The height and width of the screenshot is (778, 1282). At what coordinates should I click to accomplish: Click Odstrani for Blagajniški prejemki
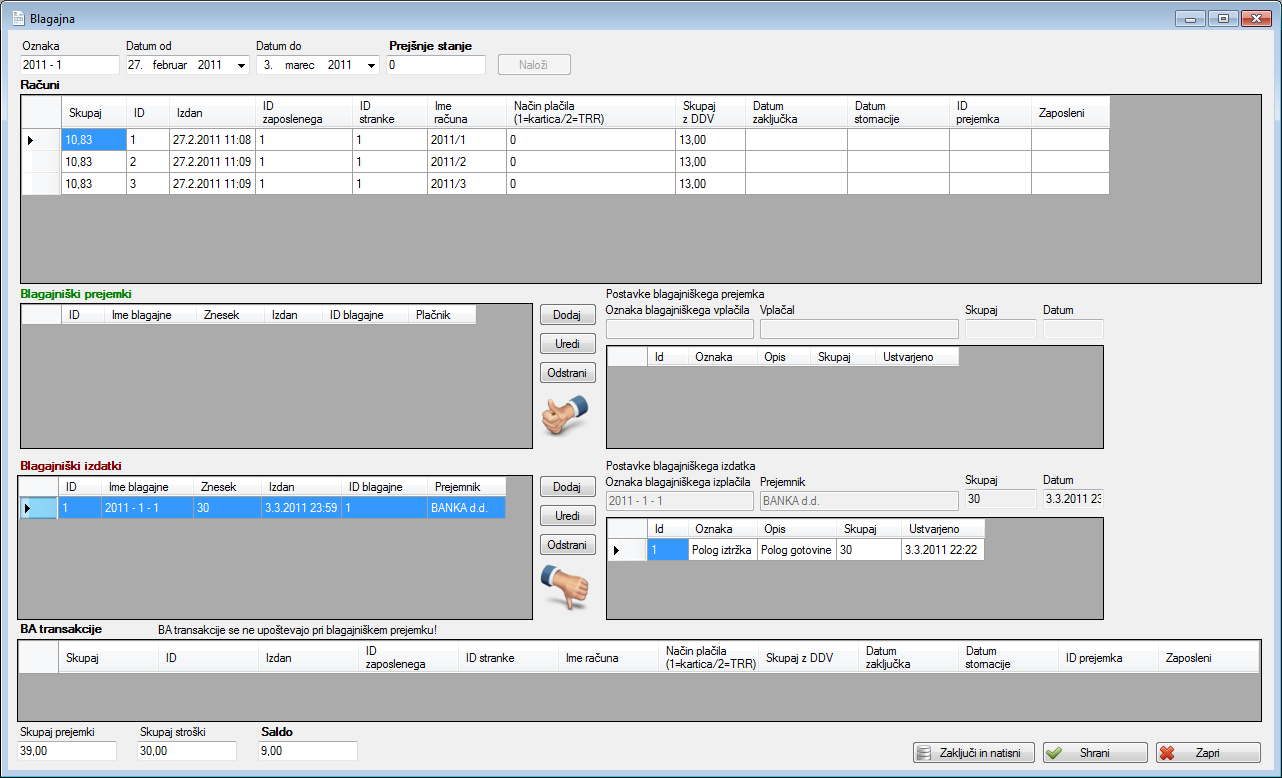[x=567, y=373]
